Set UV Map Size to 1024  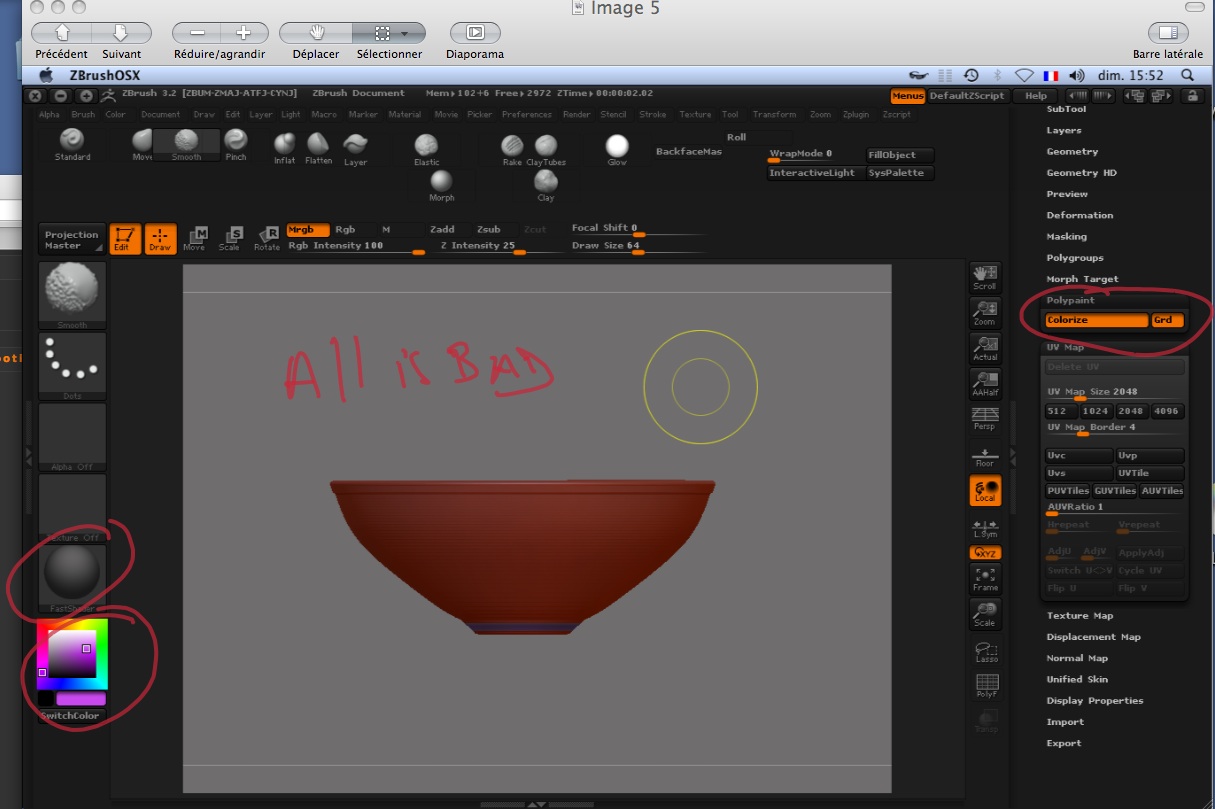[x=1098, y=411]
